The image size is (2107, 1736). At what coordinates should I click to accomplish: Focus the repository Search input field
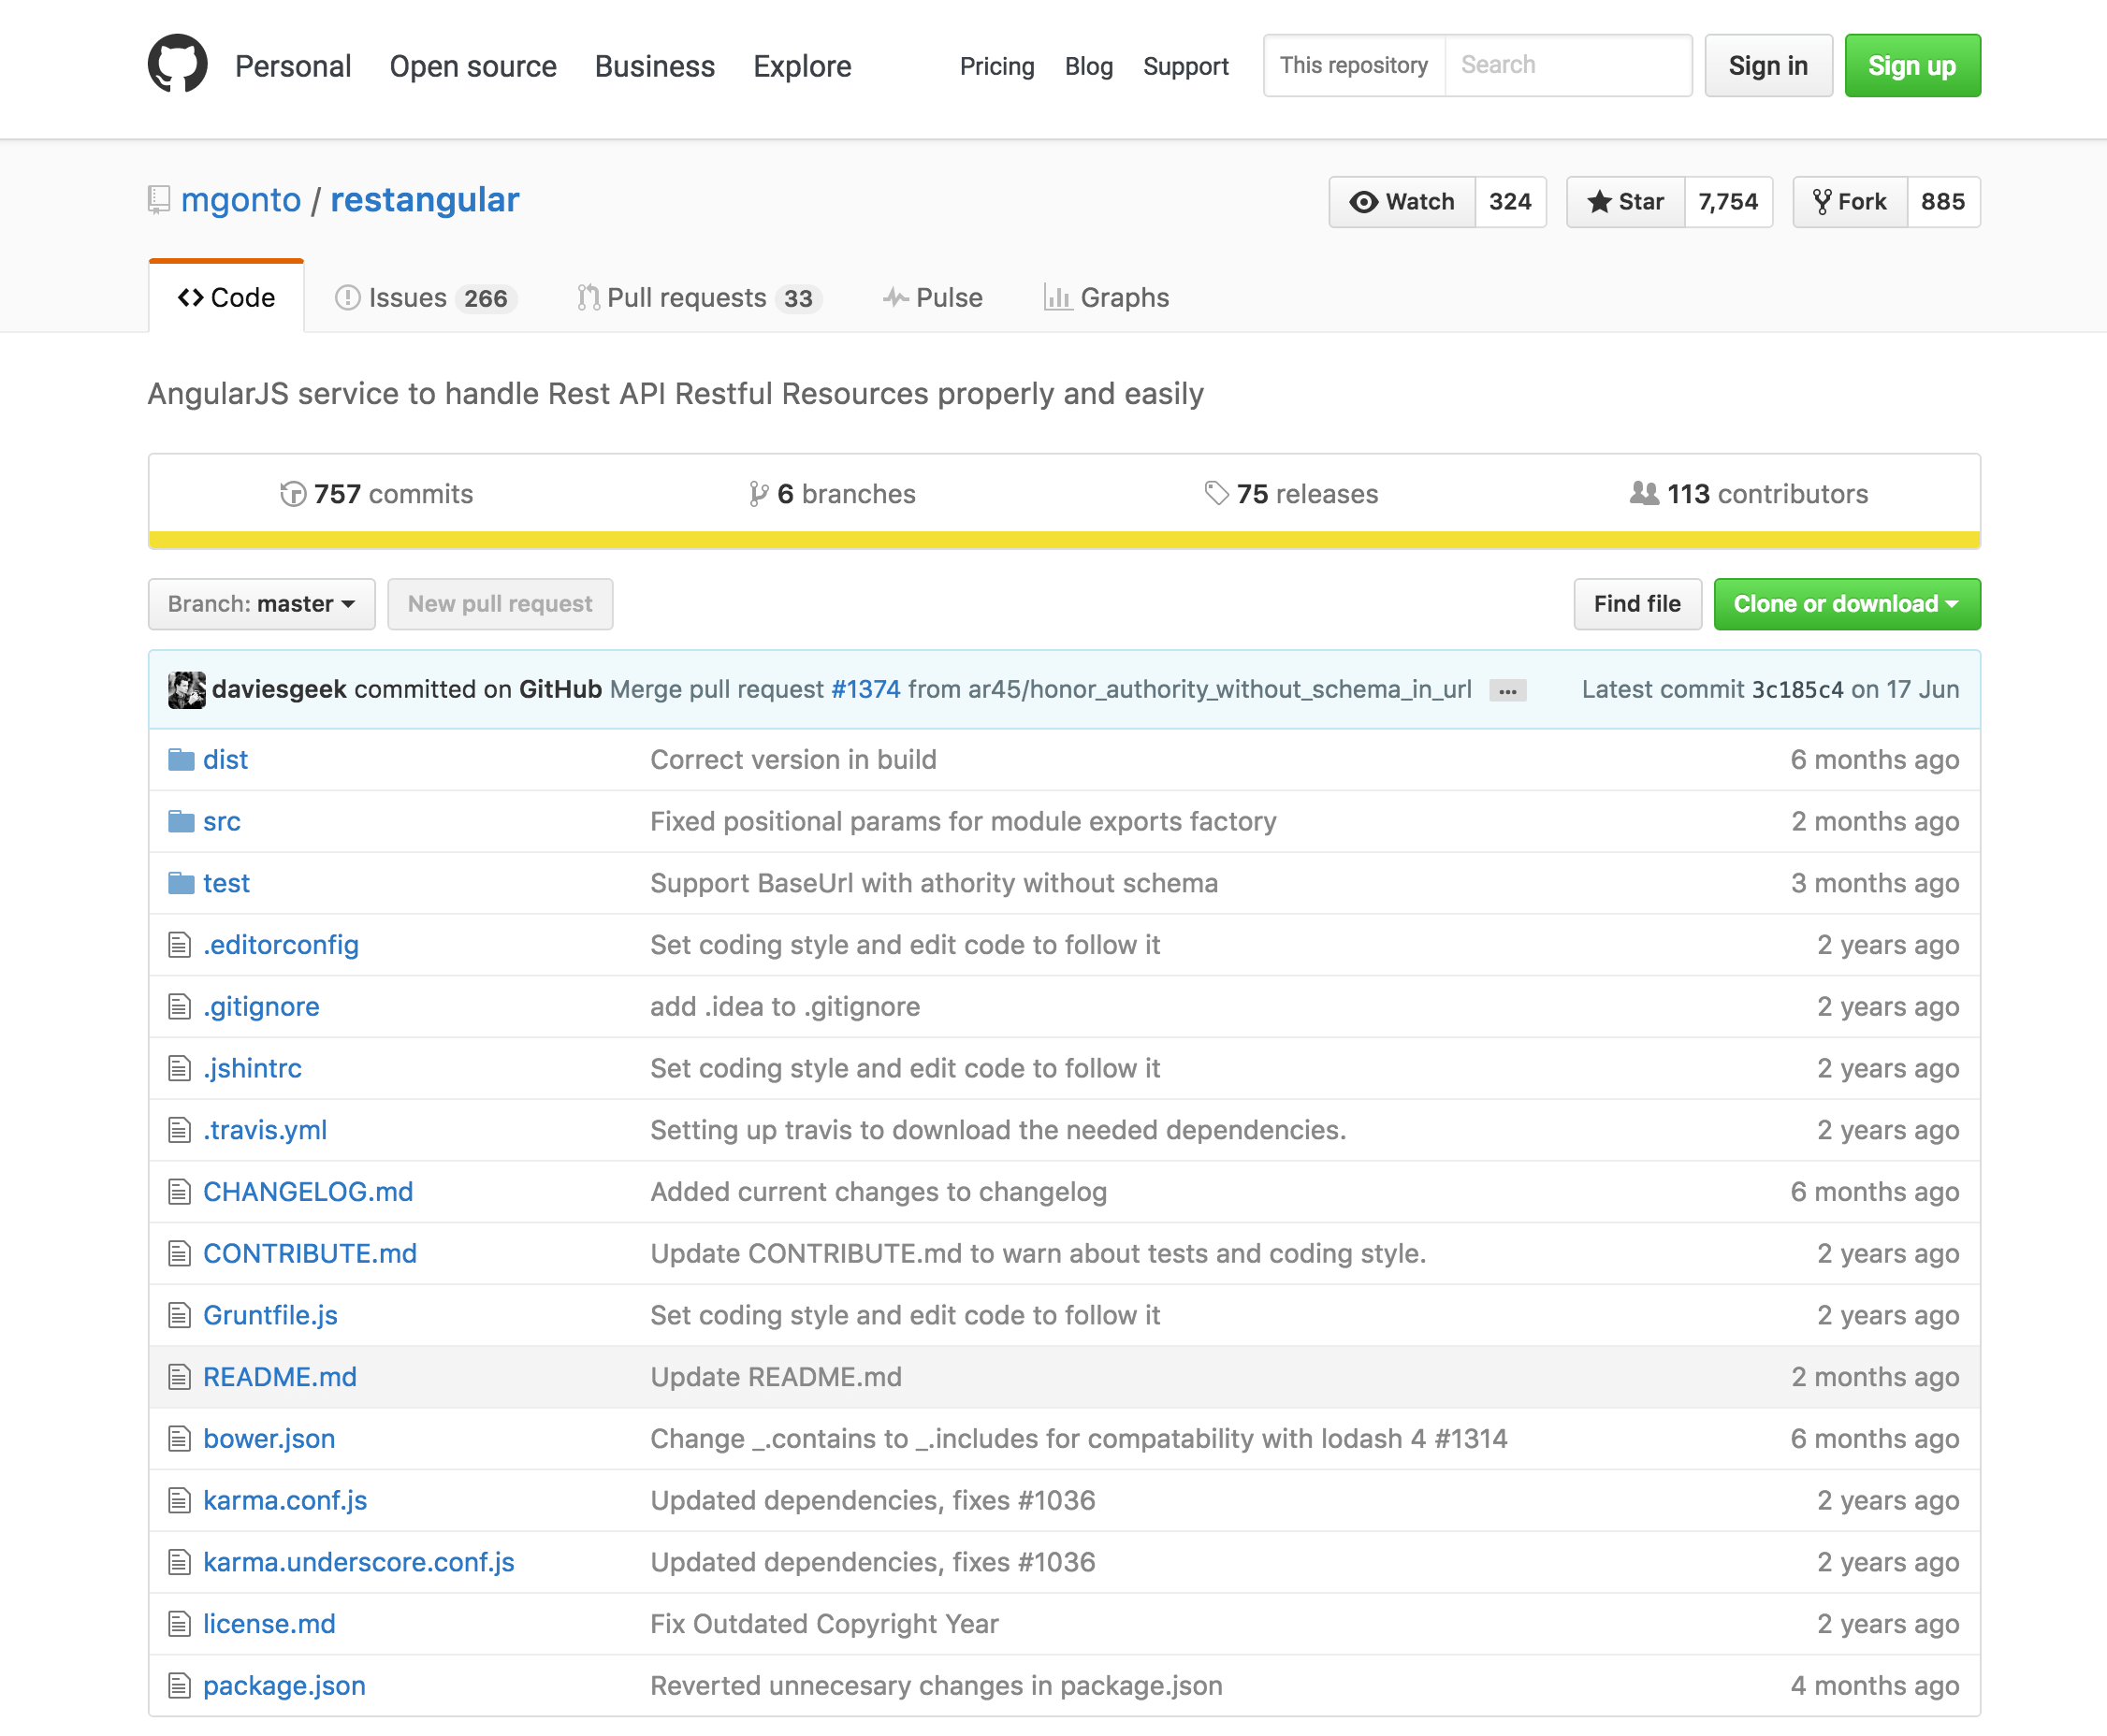tap(1567, 65)
